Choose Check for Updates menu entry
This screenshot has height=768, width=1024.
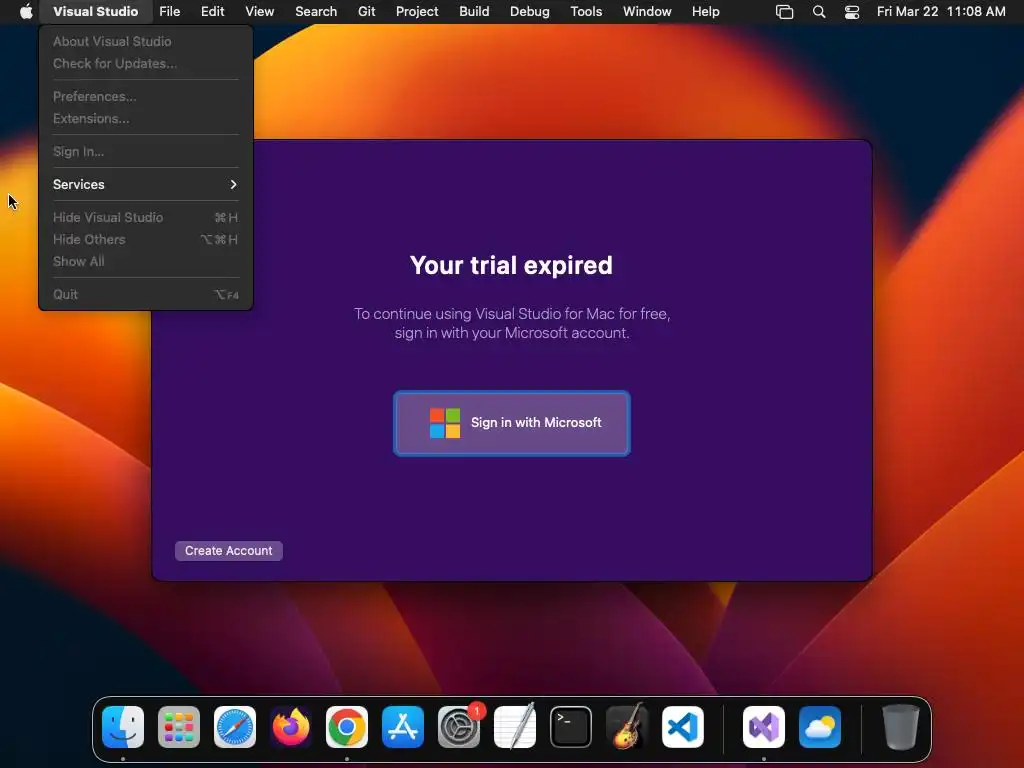click(x=145, y=63)
